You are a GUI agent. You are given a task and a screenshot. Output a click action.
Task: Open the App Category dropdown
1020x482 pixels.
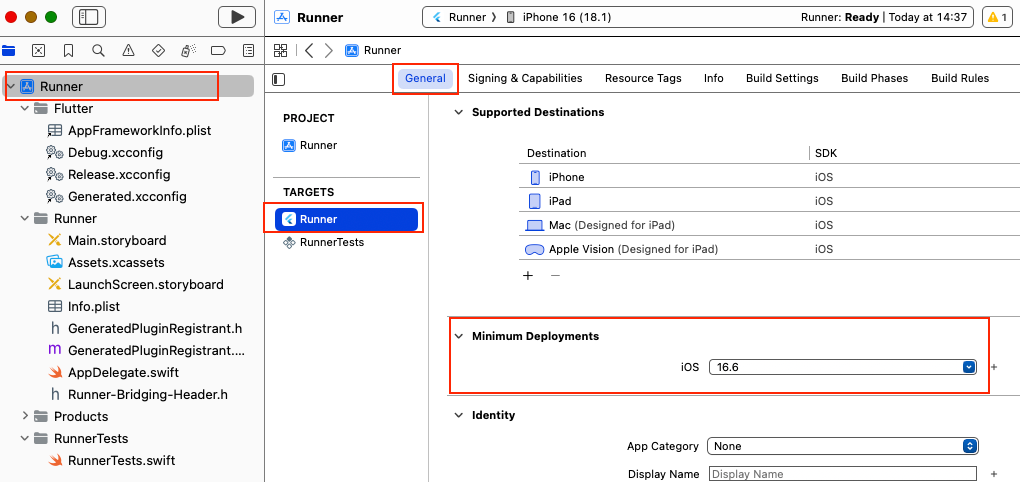click(x=843, y=446)
